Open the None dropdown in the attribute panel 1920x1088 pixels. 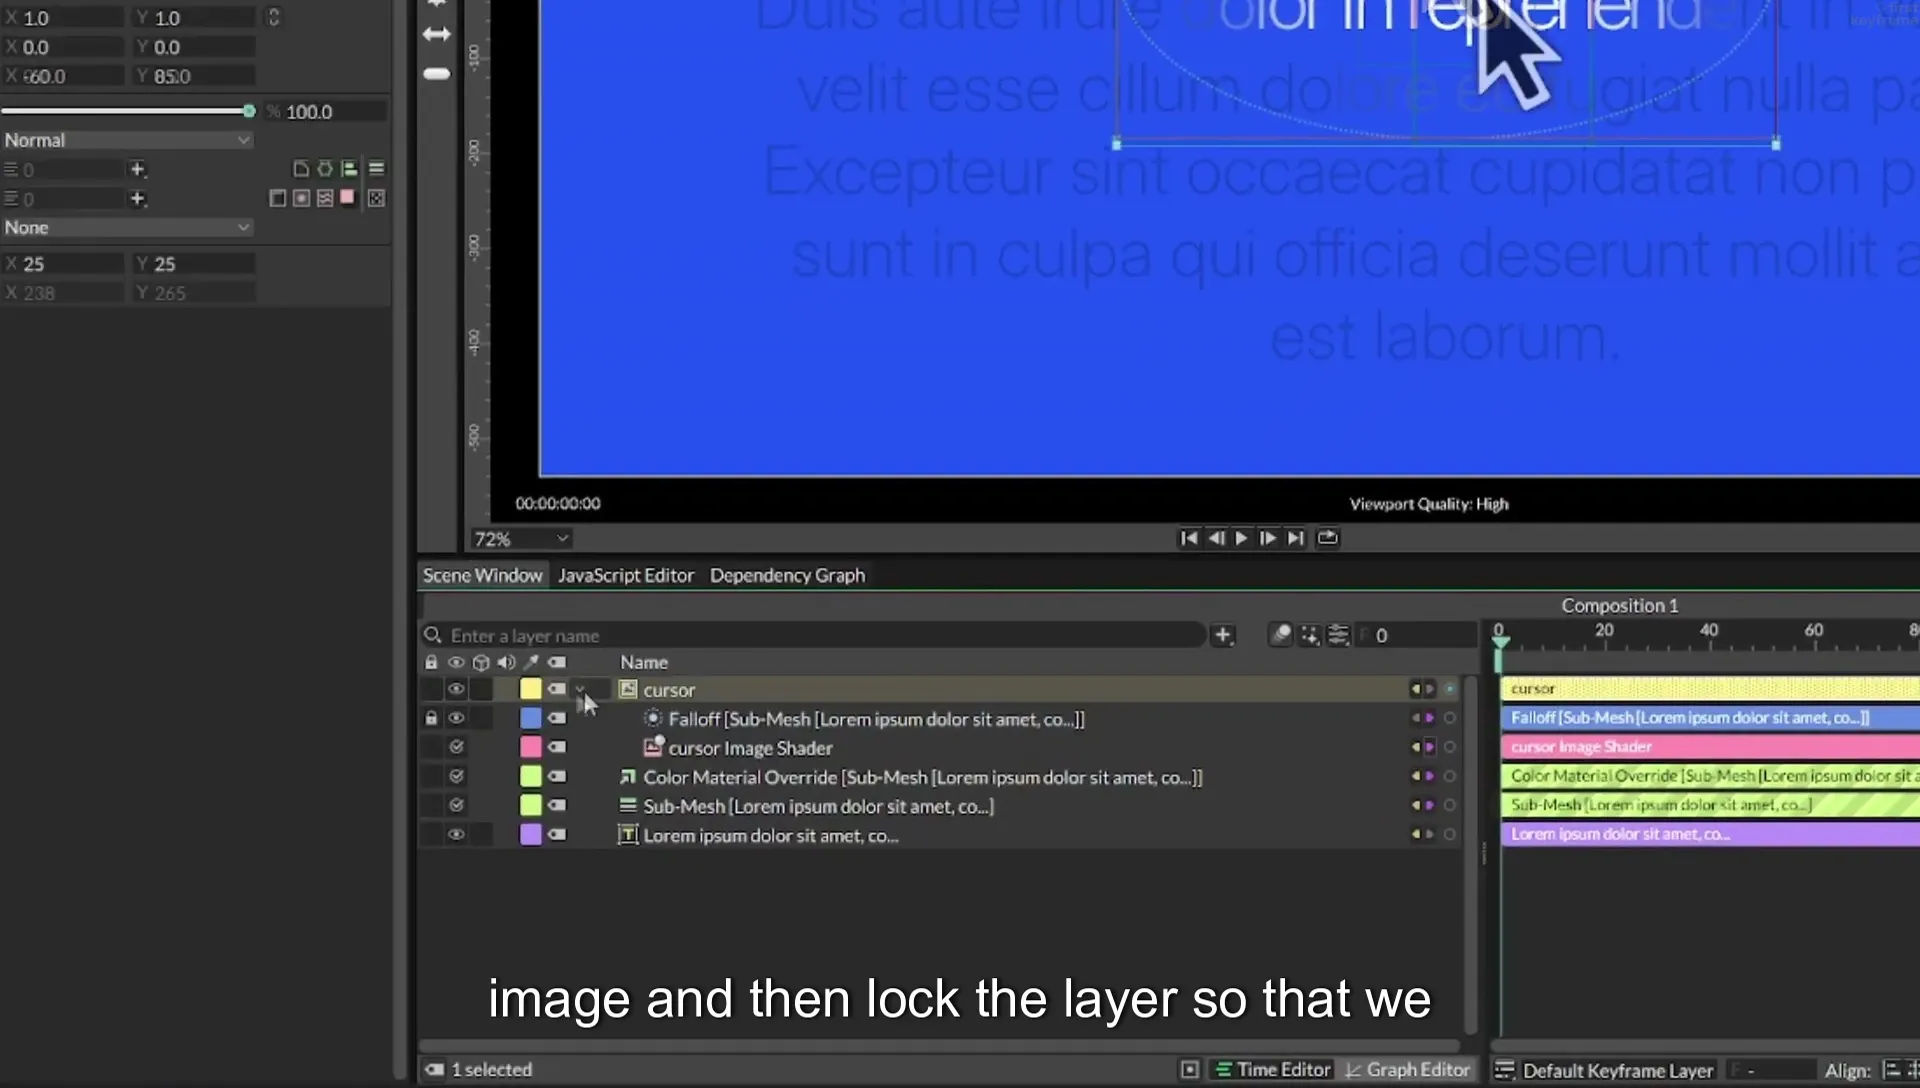pos(127,227)
